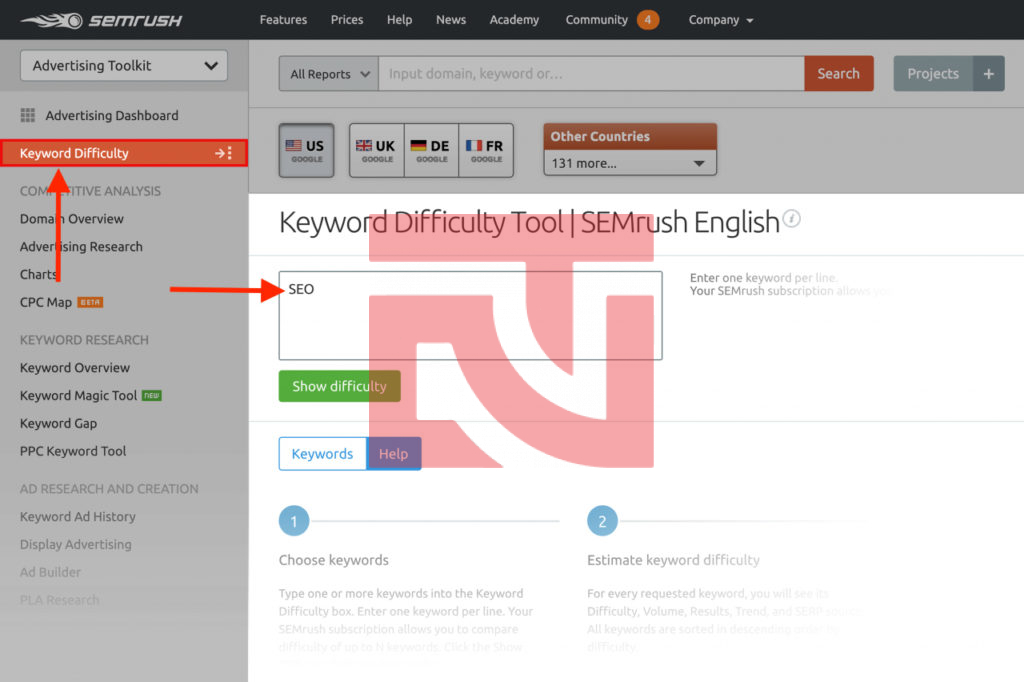Screen dimensions: 1024x682
Task: Select the US Google database
Action: click(x=306, y=150)
